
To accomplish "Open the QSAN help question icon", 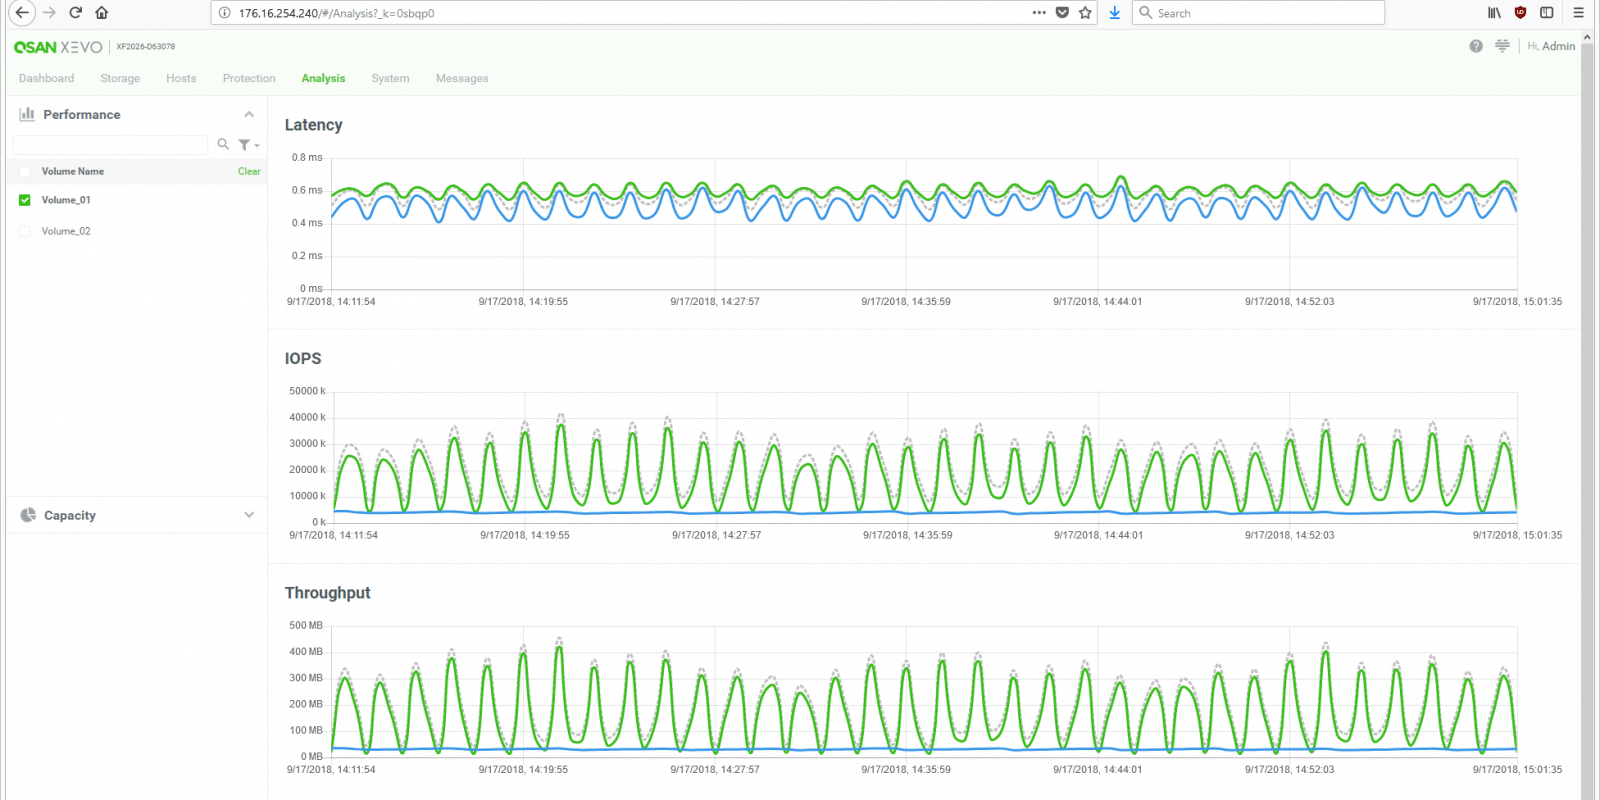I will [x=1476, y=46].
